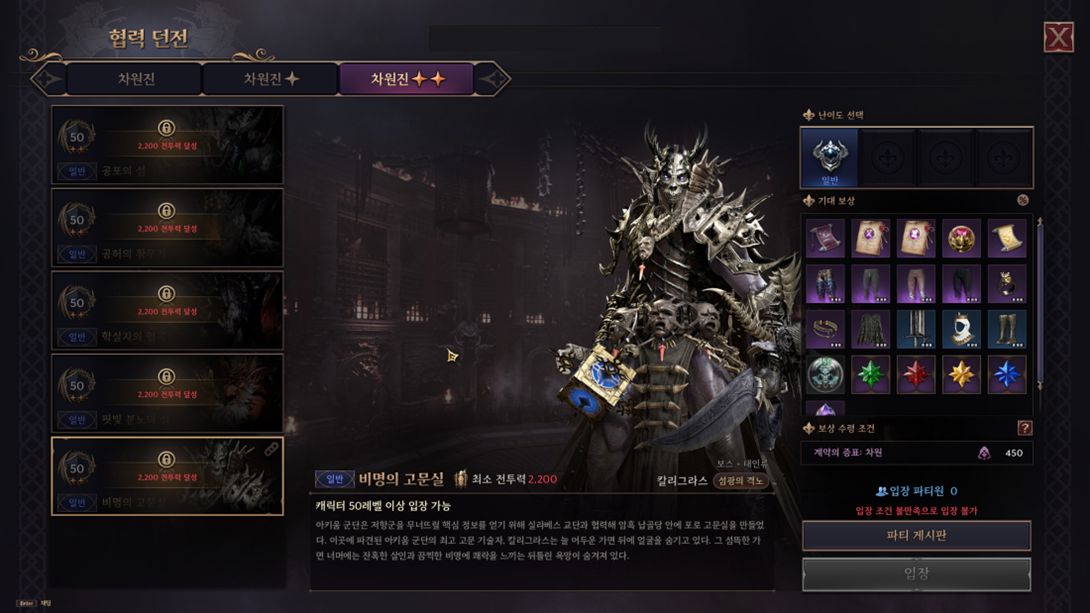The image size is (1090, 613).
Task: Click the white hooded armor reward icon
Action: tap(961, 329)
